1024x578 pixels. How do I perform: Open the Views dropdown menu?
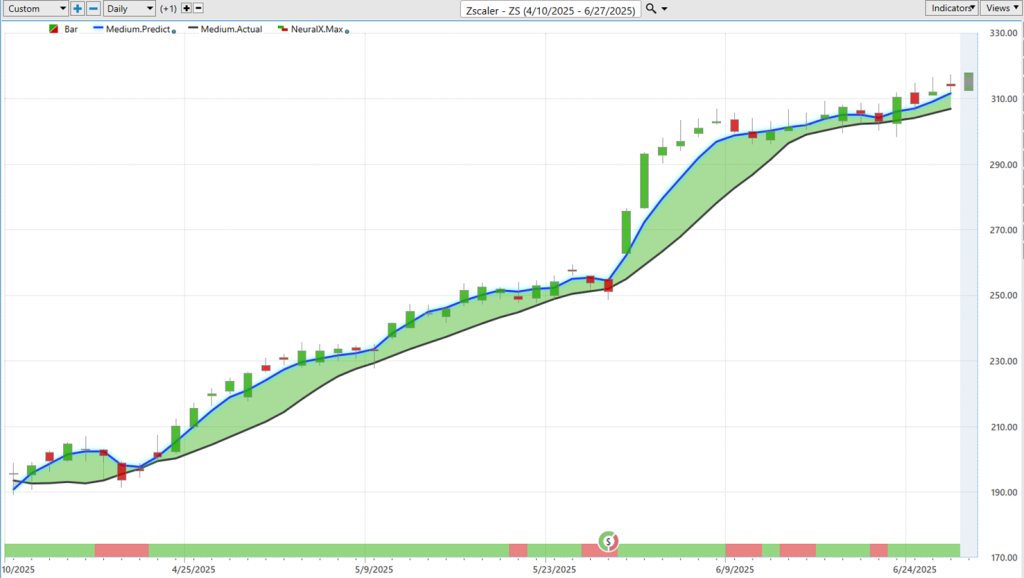(x=1002, y=8)
